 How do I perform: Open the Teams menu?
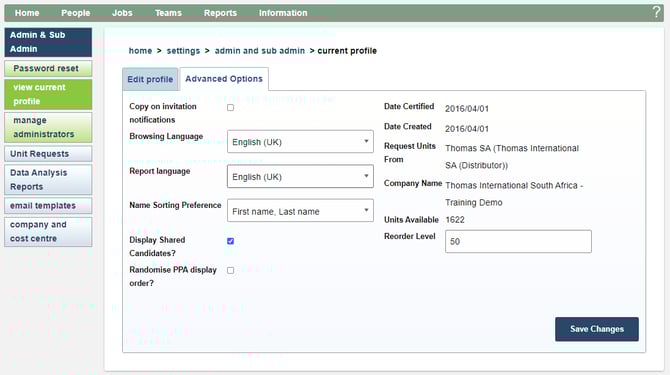point(168,13)
